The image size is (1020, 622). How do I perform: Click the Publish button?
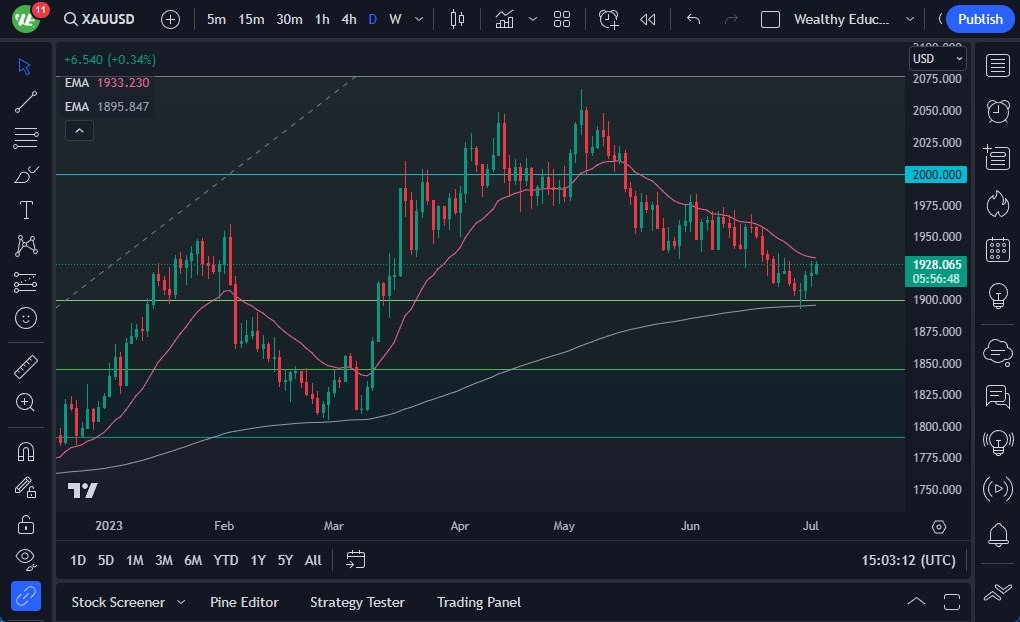[980, 19]
